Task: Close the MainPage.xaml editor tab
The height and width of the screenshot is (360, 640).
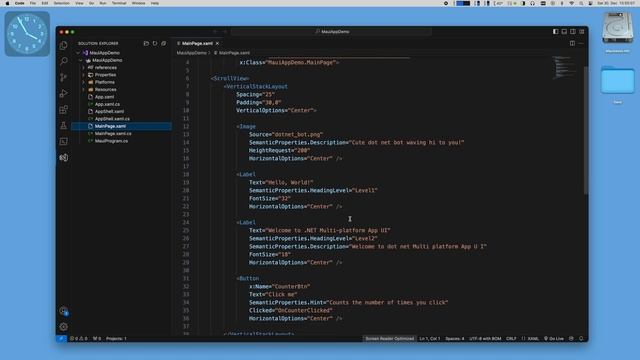Action: (218, 43)
